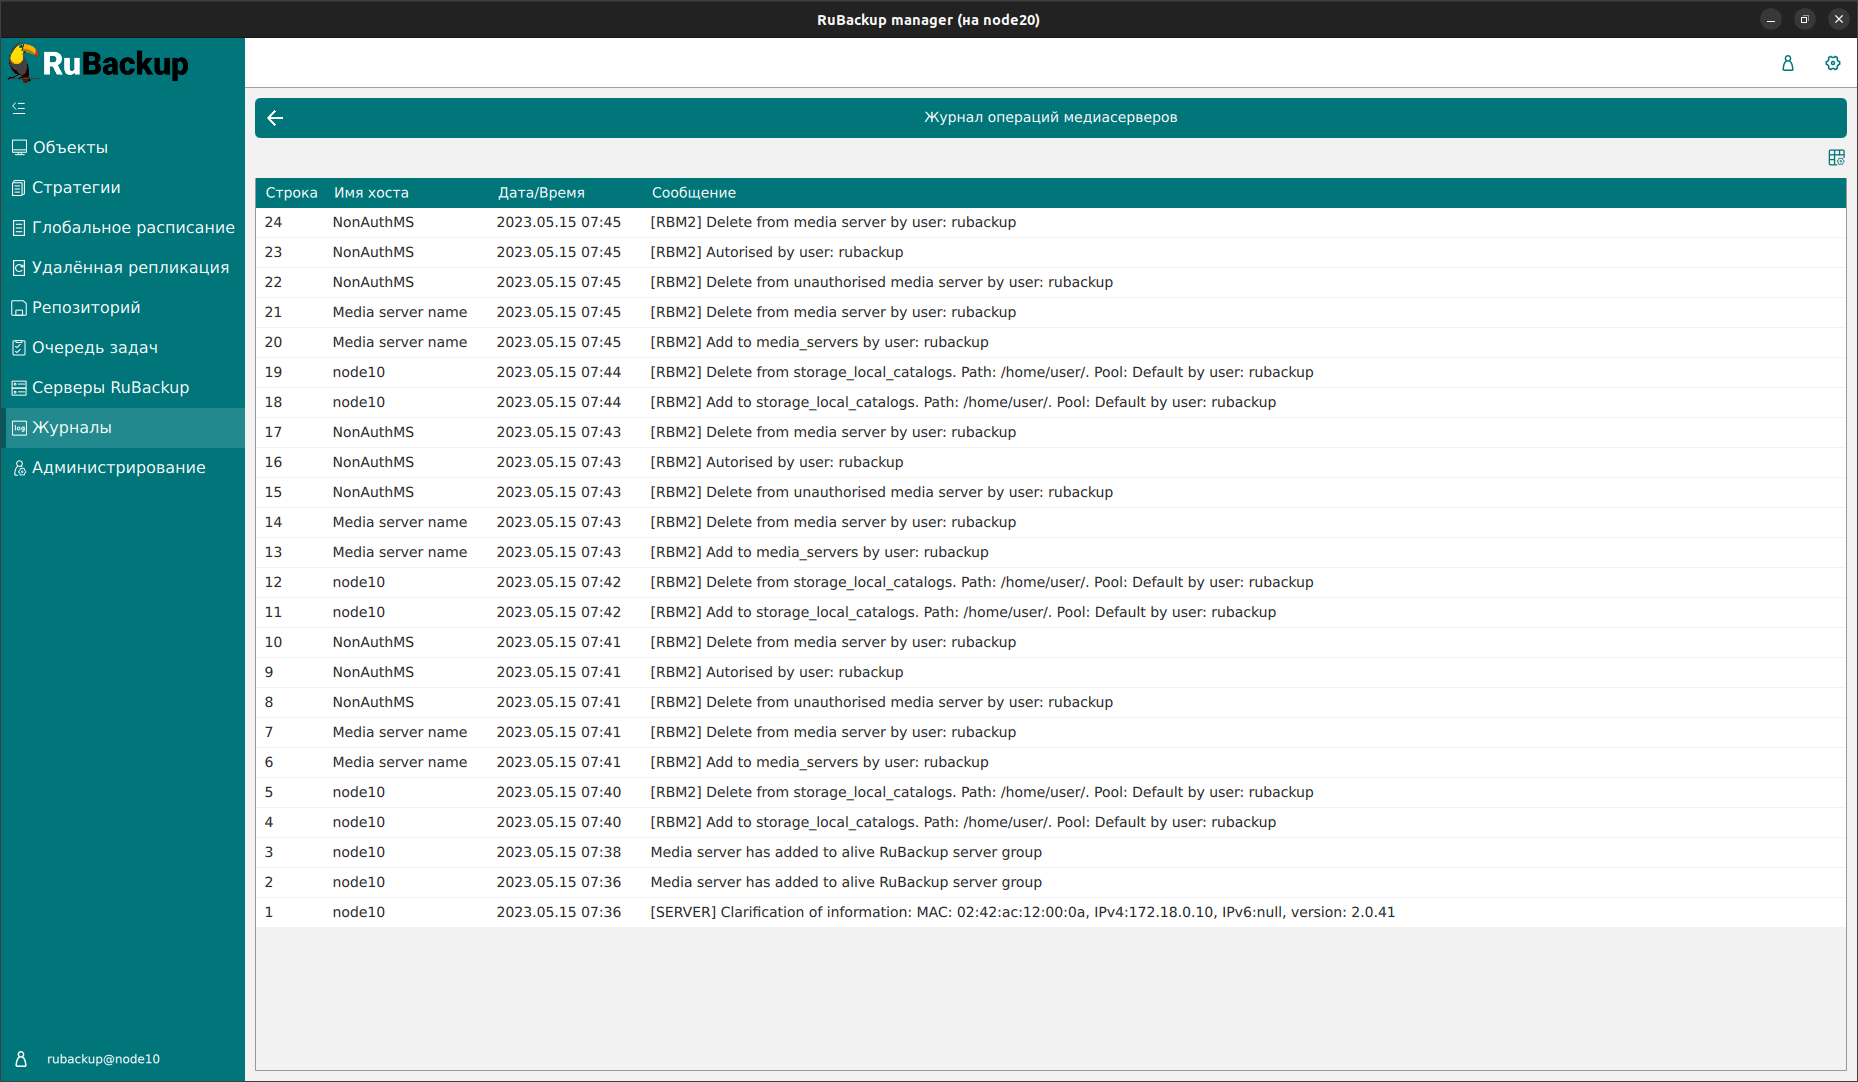1858x1082 pixels.
Task: Click the back arrow in journal header
Action: pos(275,118)
